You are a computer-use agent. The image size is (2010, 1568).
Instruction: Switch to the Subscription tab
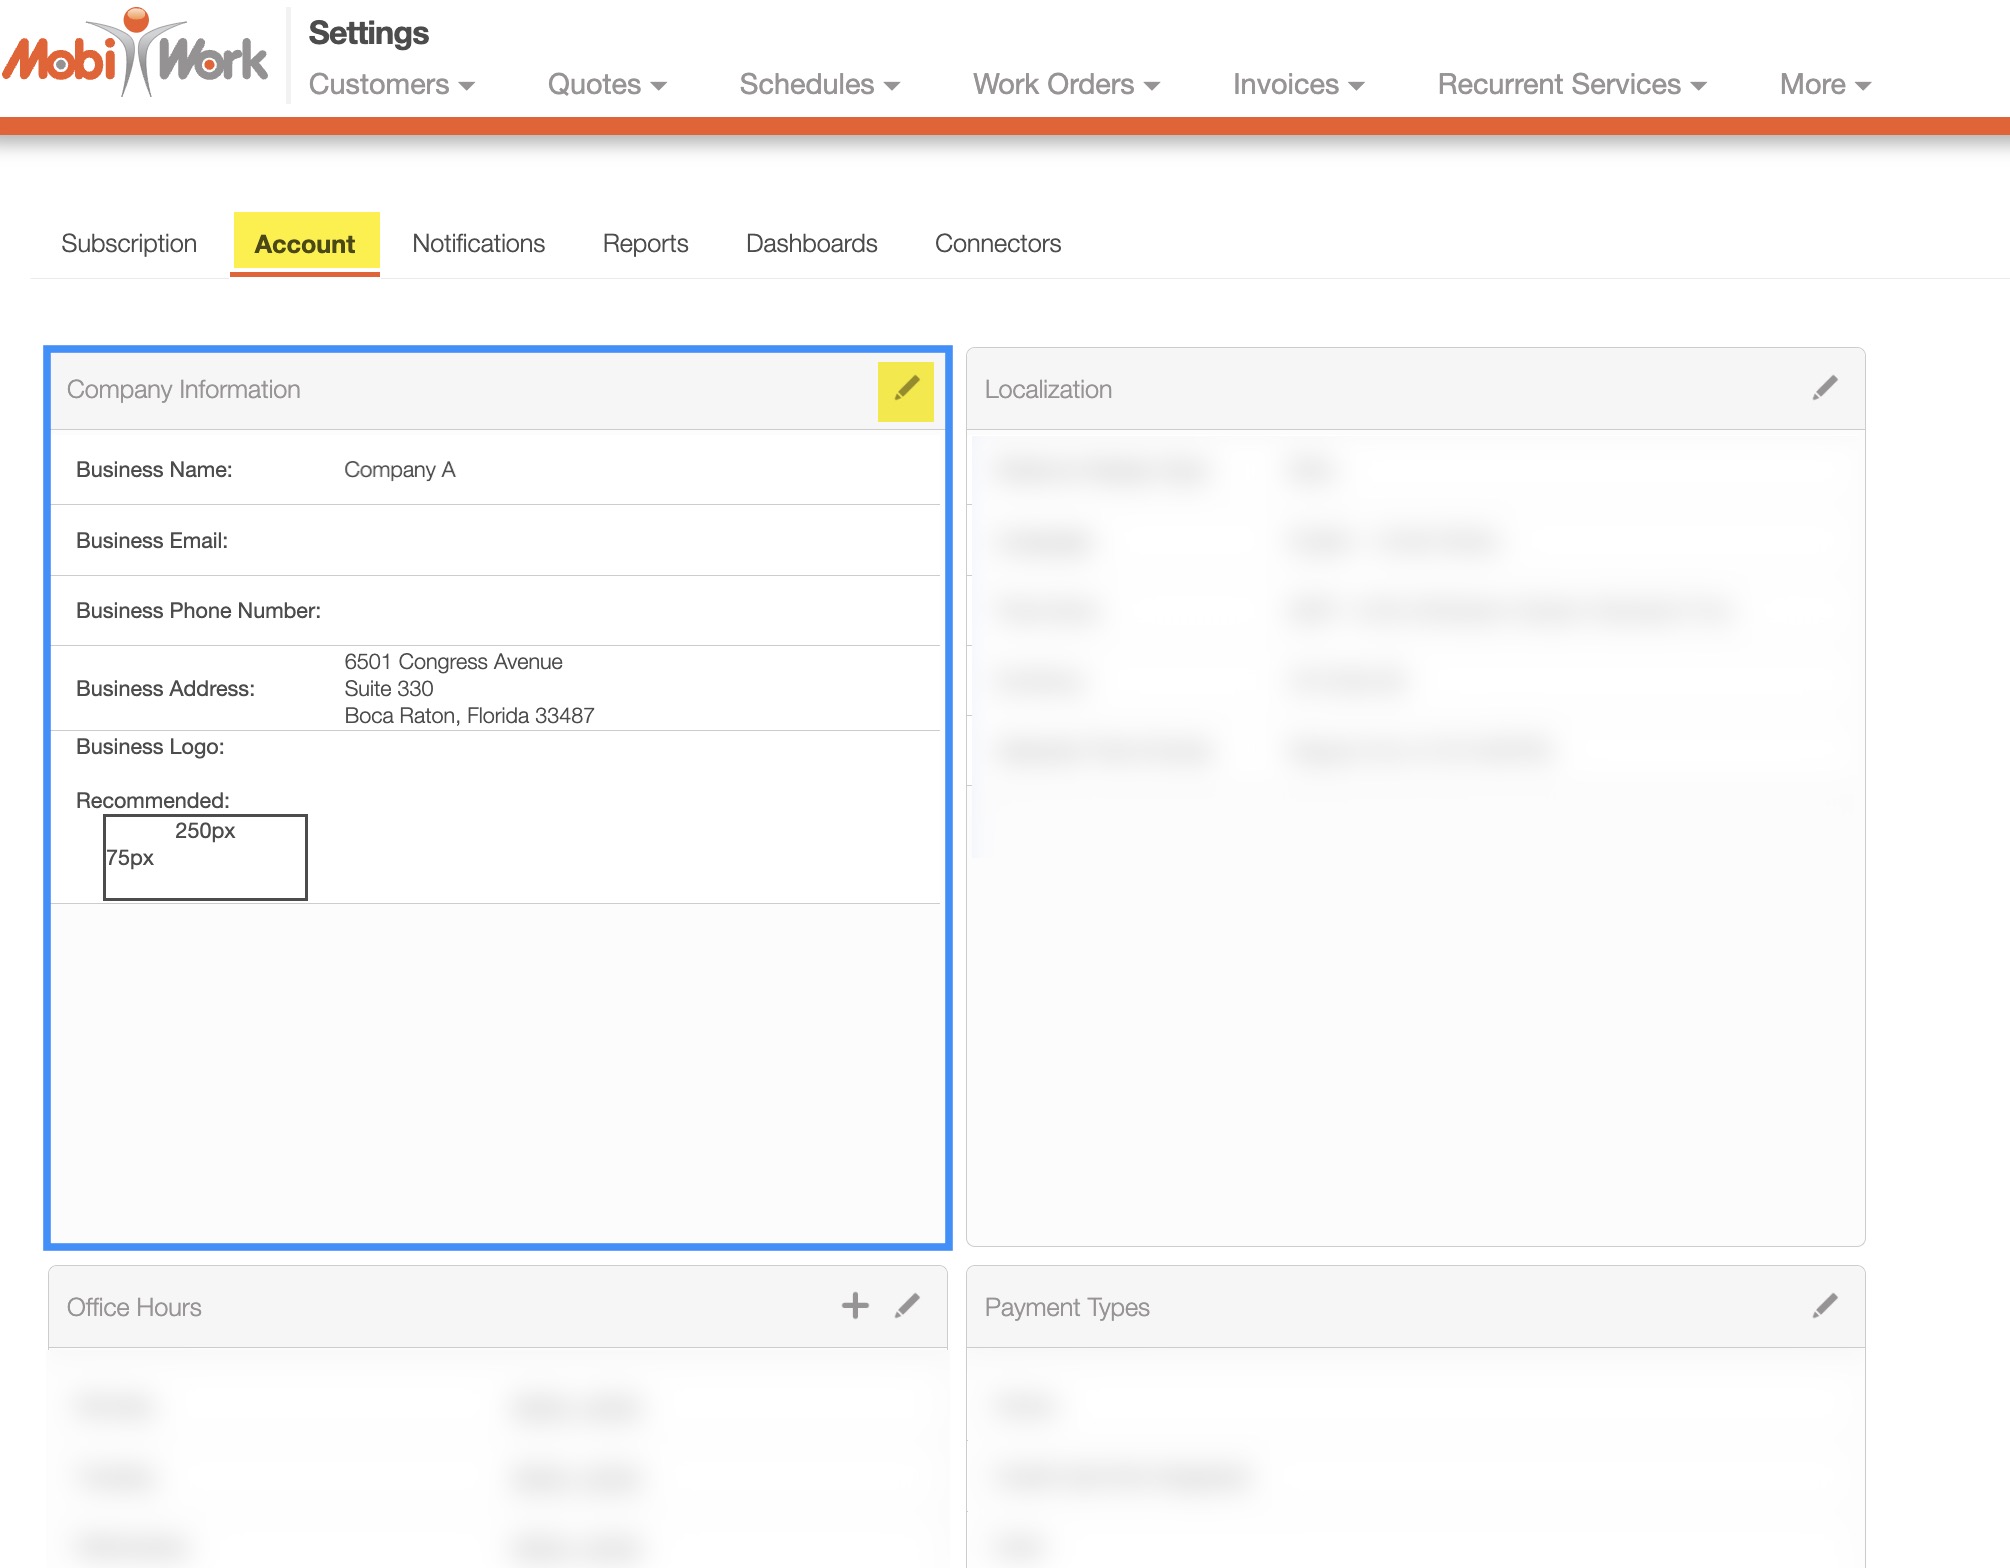[129, 244]
